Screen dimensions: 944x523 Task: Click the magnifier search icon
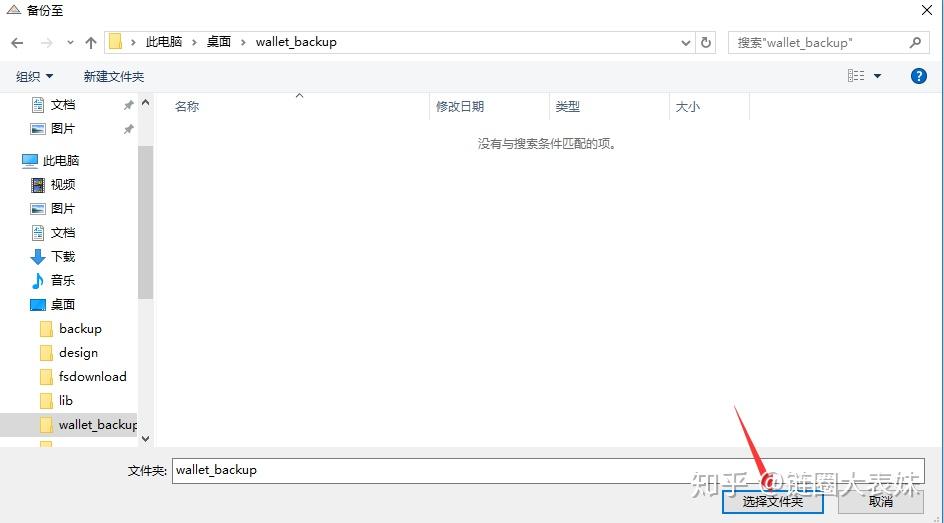(x=915, y=43)
